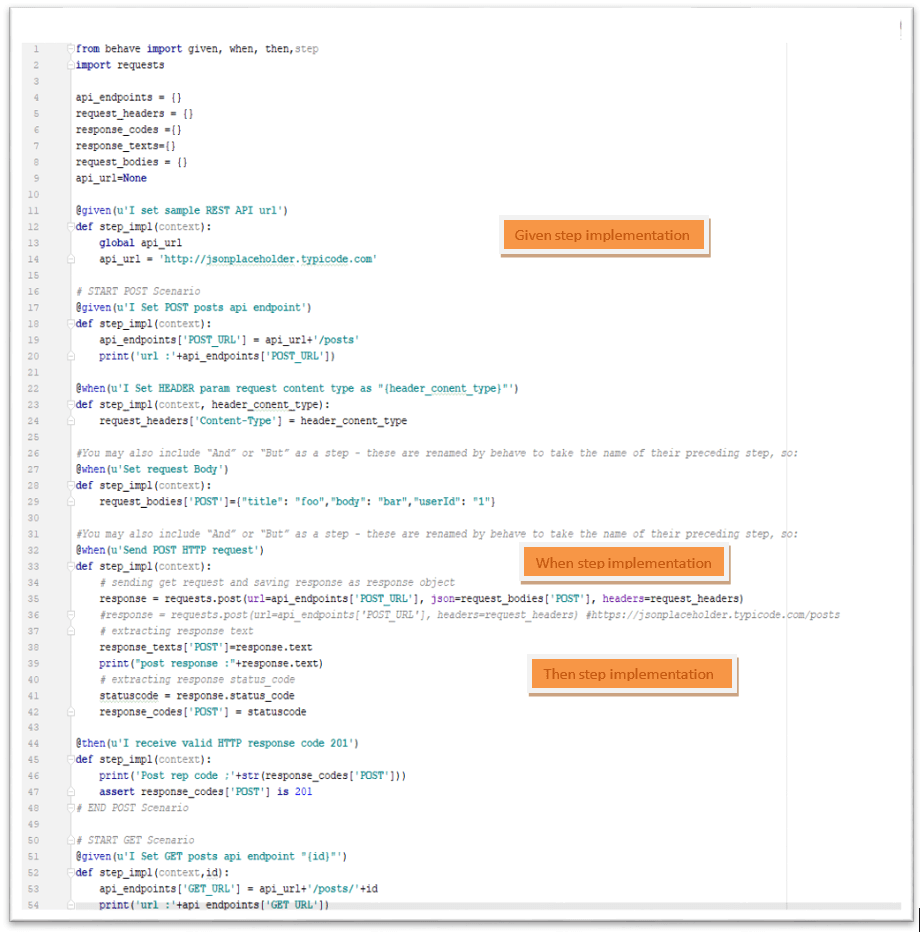The height and width of the screenshot is (936, 921).
Task: Click the orange When step implementation label
Action: pos(623,563)
